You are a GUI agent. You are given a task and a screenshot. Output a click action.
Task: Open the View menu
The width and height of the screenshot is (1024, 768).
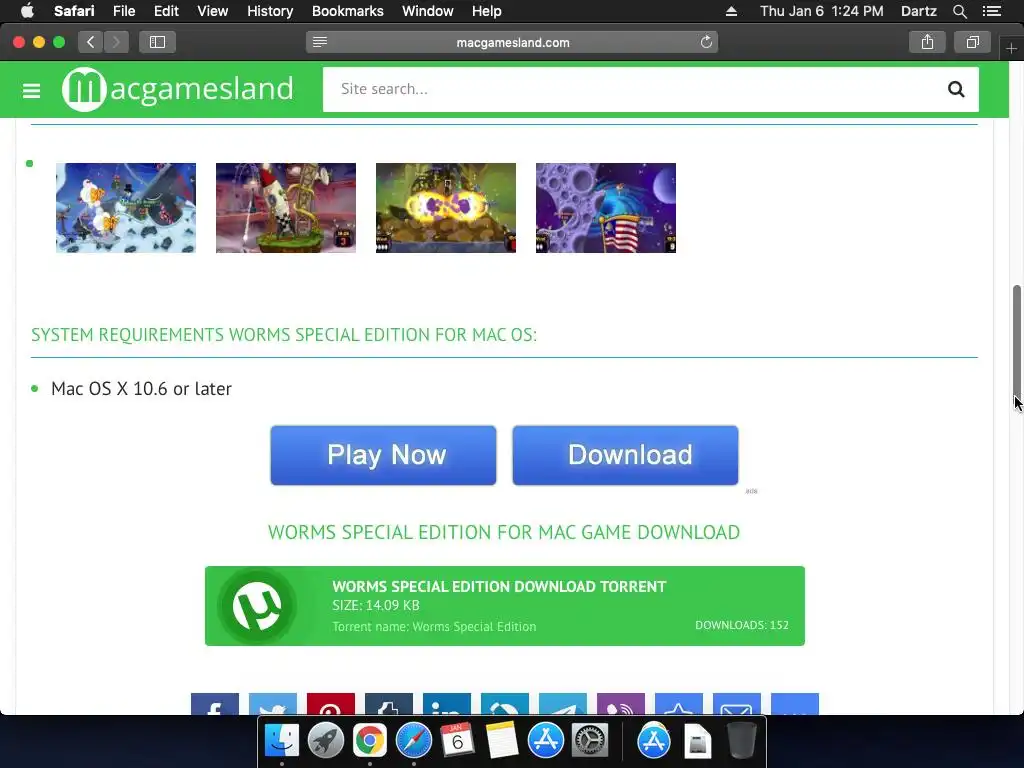212,11
